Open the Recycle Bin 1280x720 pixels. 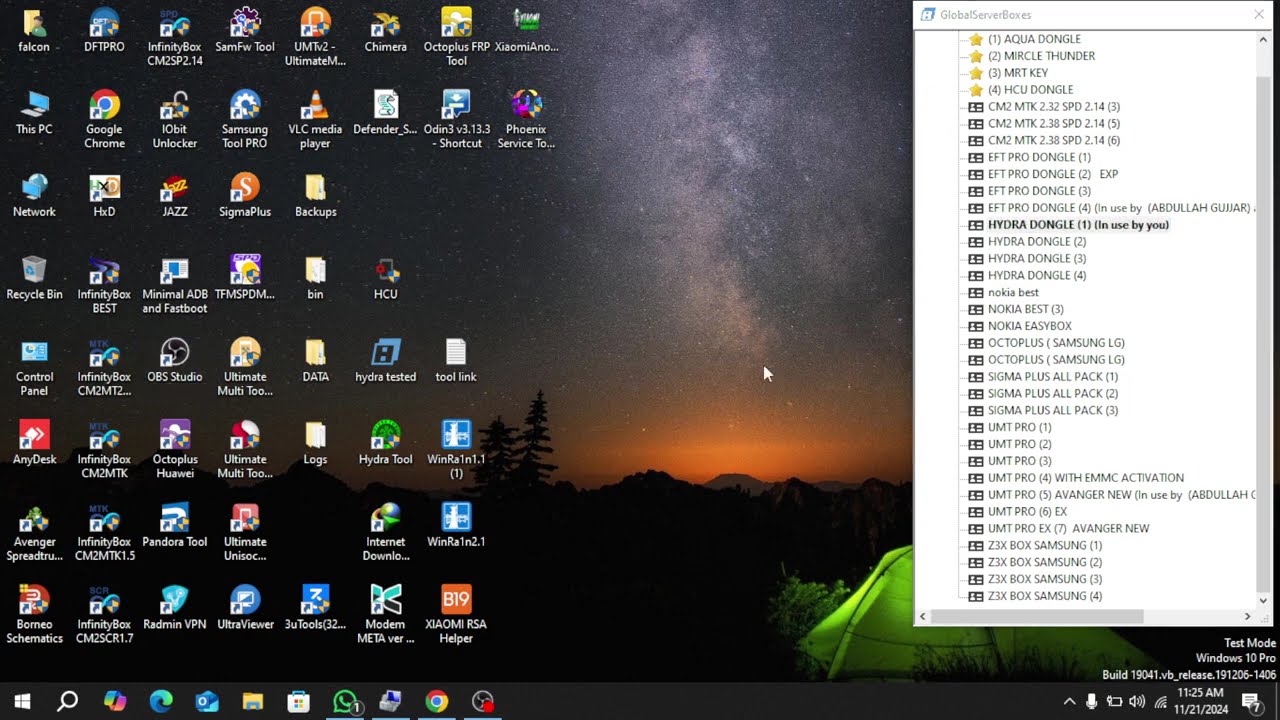34,278
